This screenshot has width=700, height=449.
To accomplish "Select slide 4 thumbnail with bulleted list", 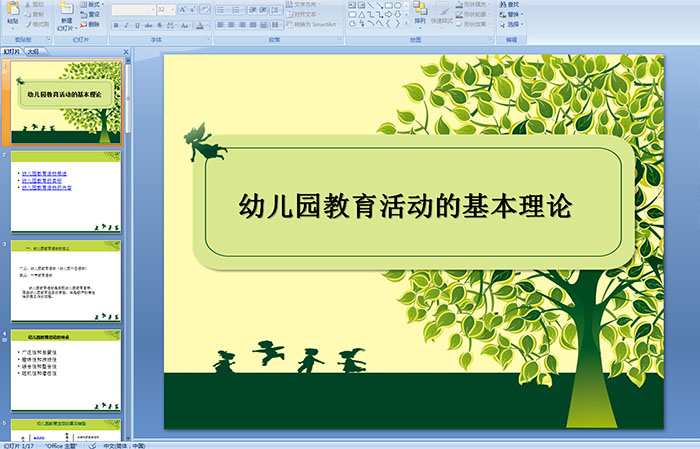I will click(66, 370).
